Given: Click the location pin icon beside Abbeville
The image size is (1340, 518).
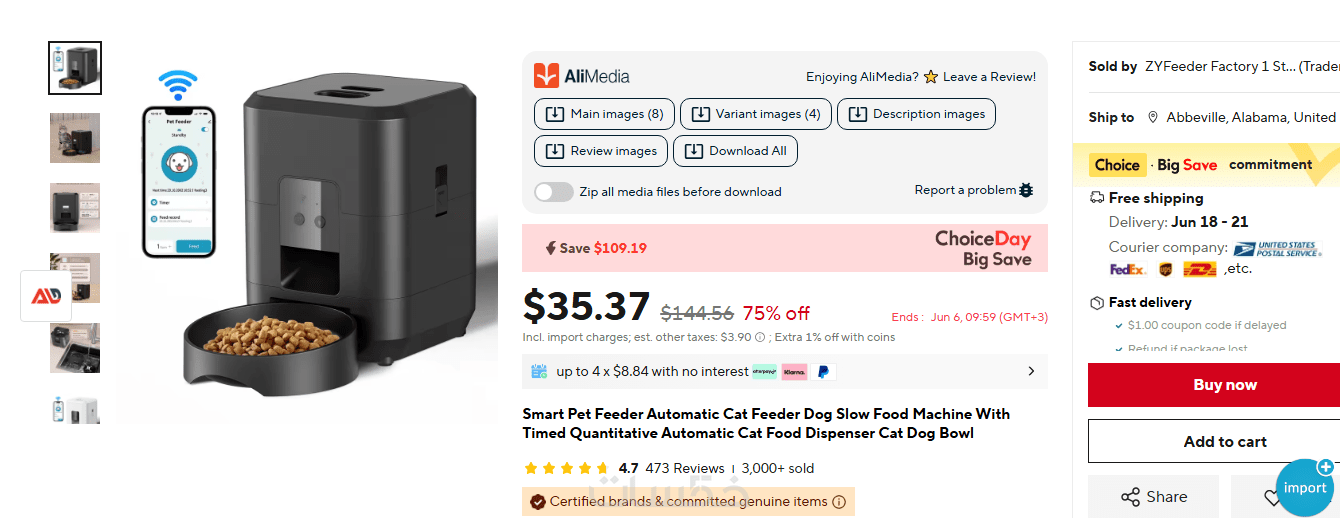Looking at the screenshot, I should click(x=1153, y=117).
